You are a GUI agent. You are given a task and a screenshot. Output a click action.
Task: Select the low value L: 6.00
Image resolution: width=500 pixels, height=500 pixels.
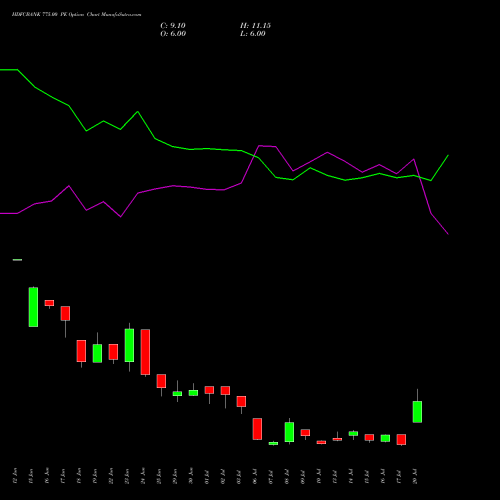[x=253, y=34]
